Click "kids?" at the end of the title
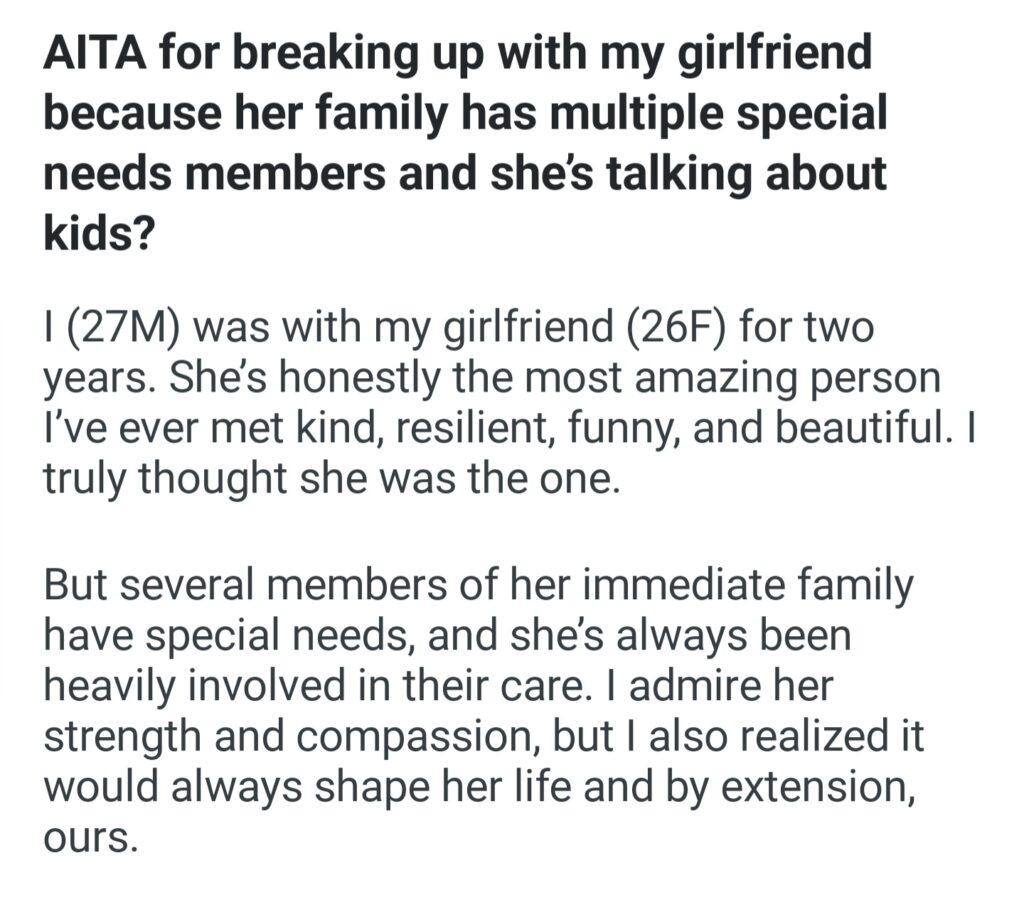The height and width of the screenshot is (902, 1024). click(x=94, y=235)
